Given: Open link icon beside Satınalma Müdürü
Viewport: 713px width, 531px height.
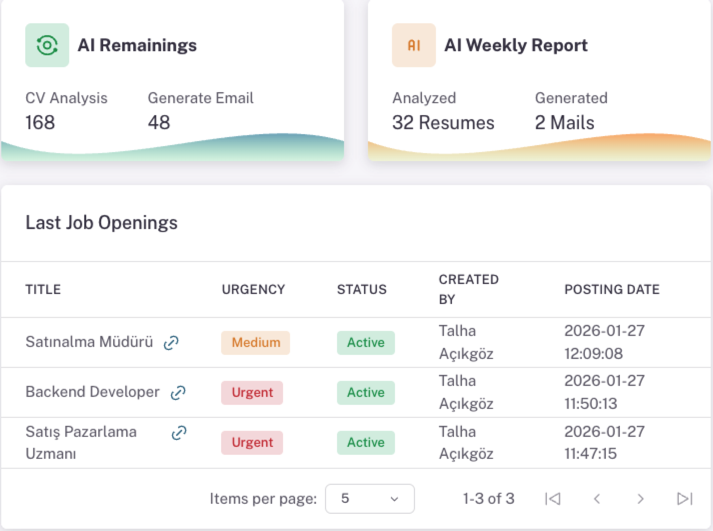Looking at the screenshot, I should 171,343.
